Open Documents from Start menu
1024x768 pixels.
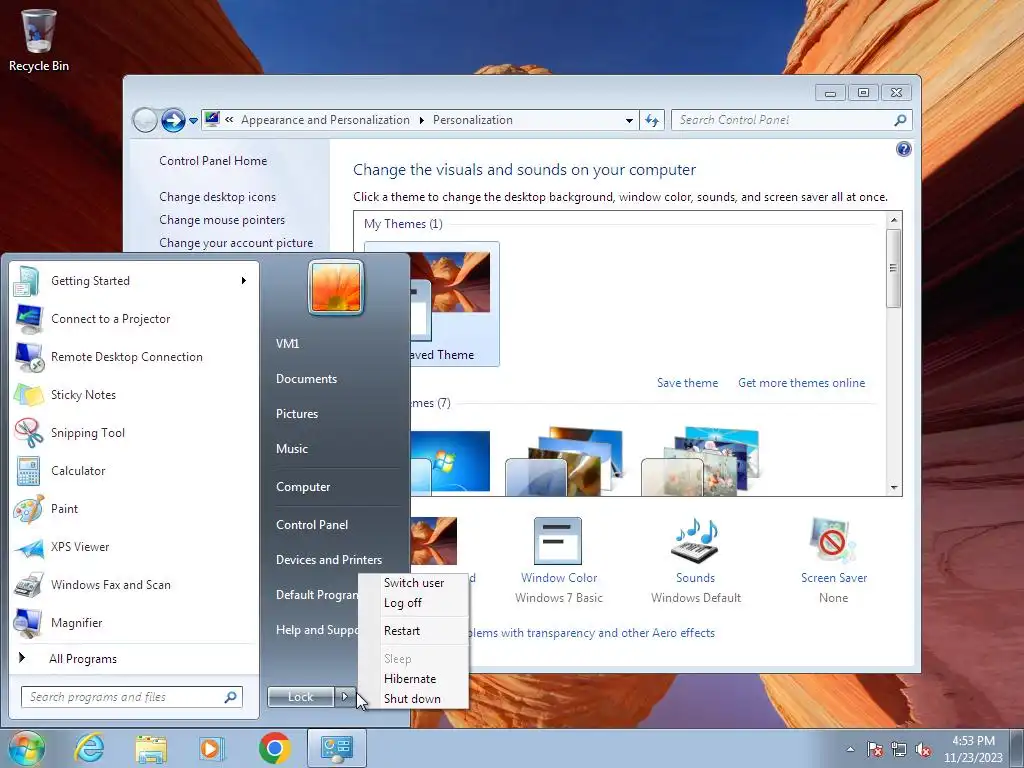pos(306,379)
